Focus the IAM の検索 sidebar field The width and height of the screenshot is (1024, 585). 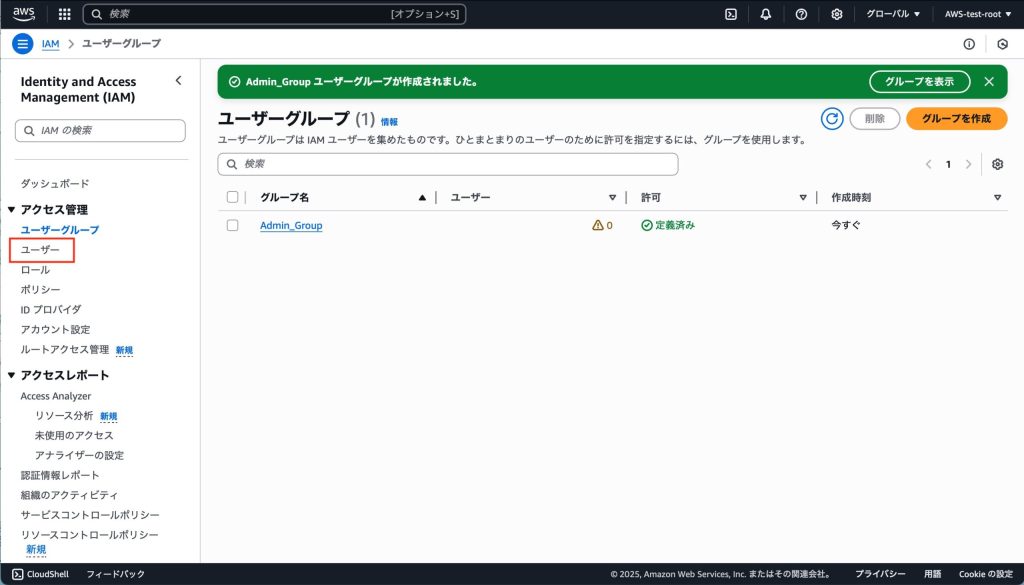(100, 131)
